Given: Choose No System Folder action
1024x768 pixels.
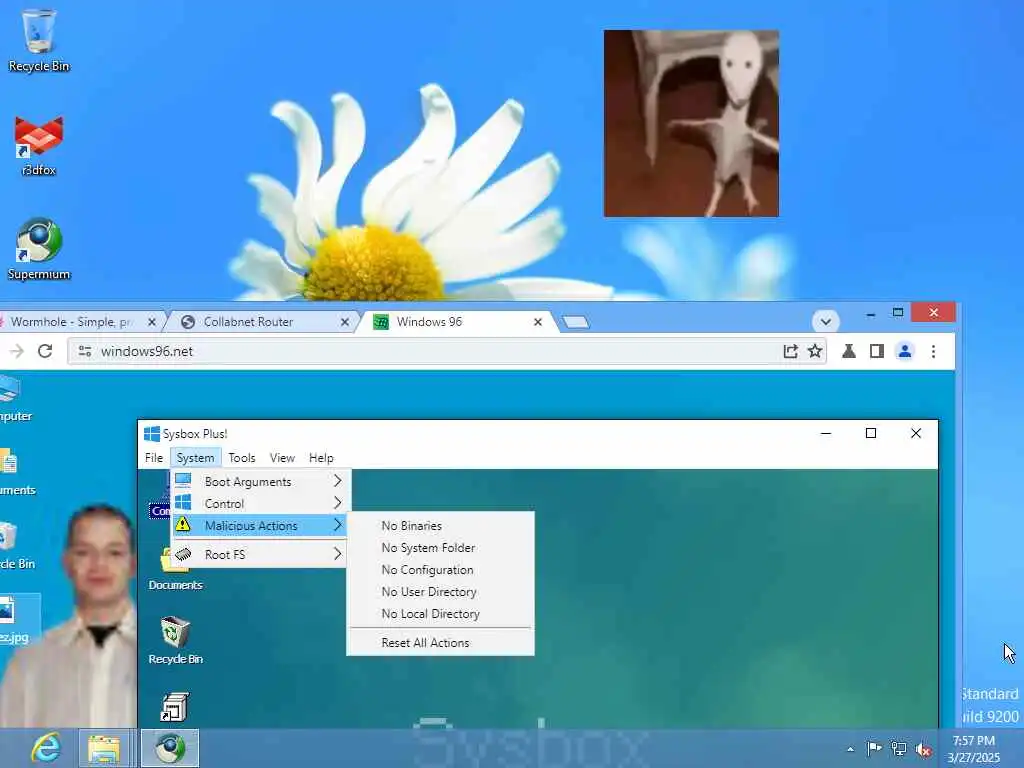Looking at the screenshot, I should [441, 548].
